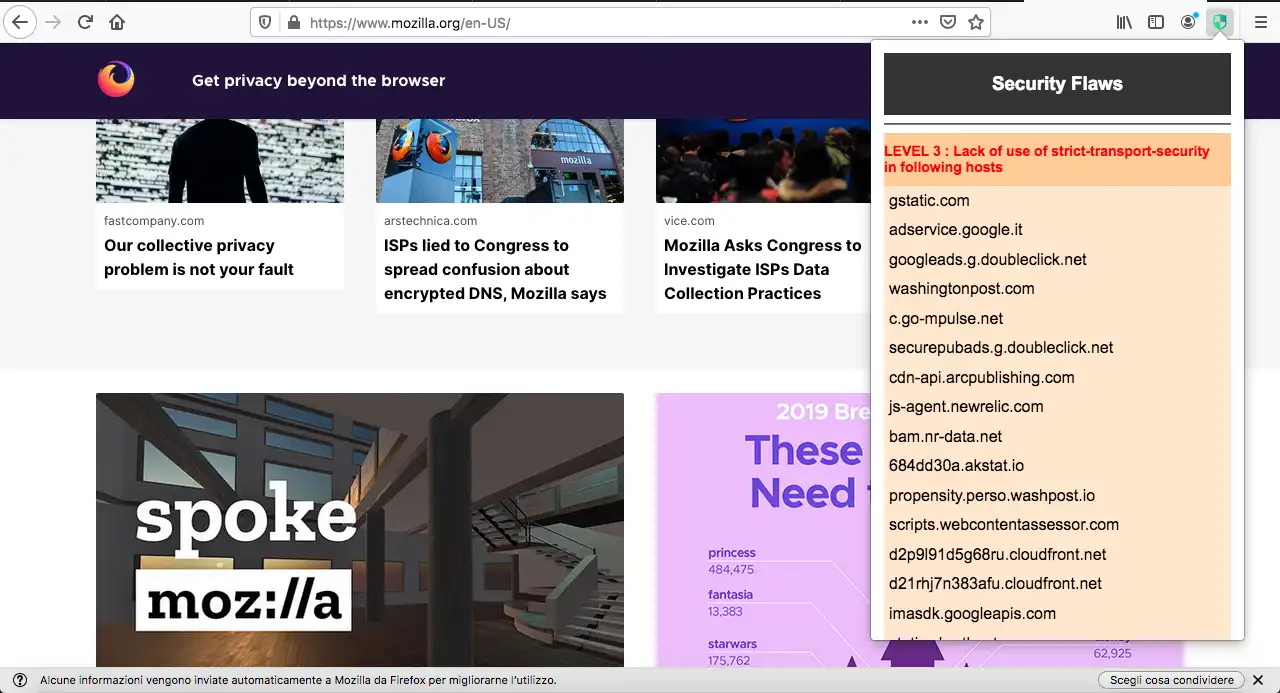Select host cdn-api.arcpublishing.com
The image size is (1280, 693).
click(x=981, y=378)
